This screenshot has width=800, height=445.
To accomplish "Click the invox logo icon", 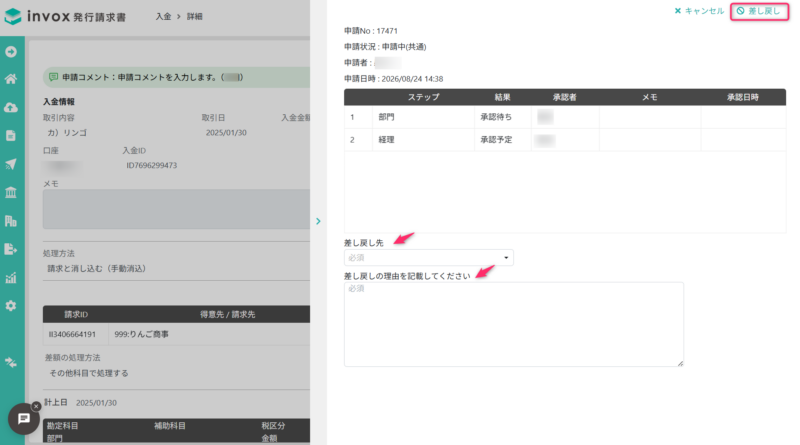I will (x=13, y=16).
